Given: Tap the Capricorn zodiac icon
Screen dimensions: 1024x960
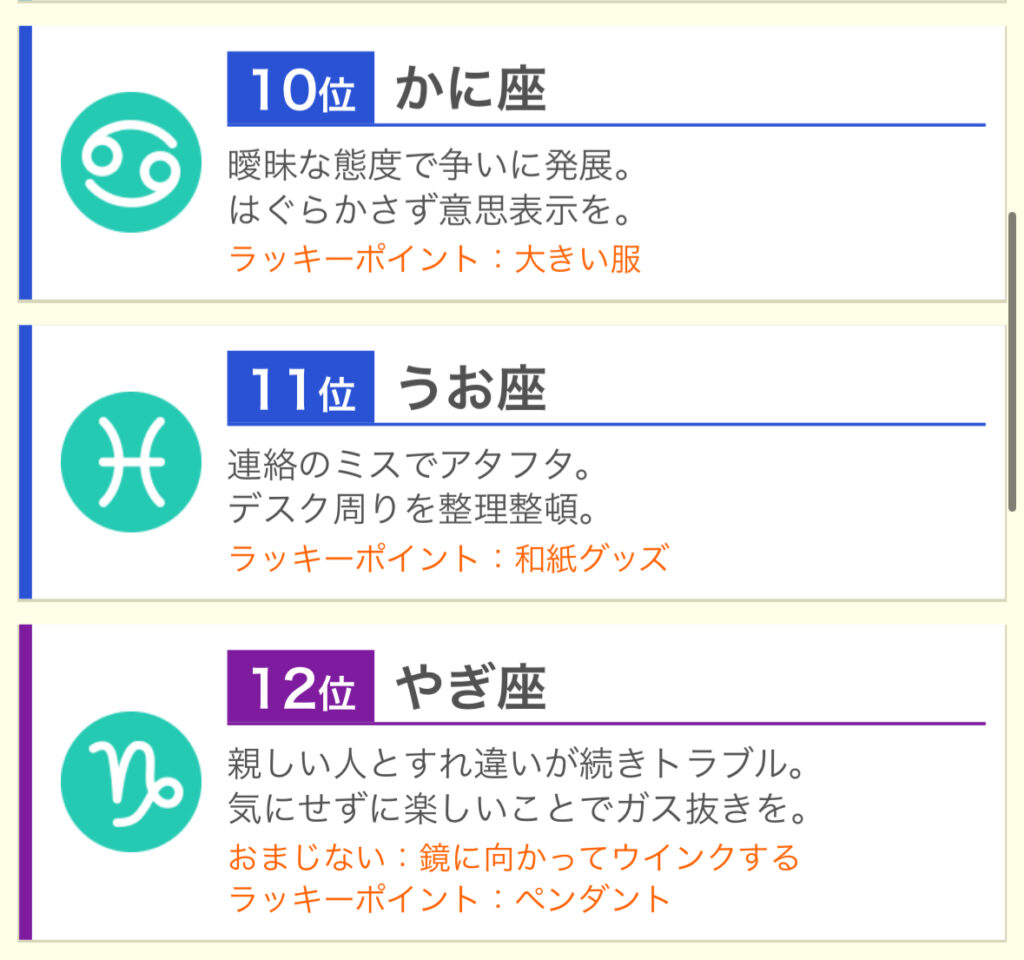Looking at the screenshot, I should (x=131, y=781).
